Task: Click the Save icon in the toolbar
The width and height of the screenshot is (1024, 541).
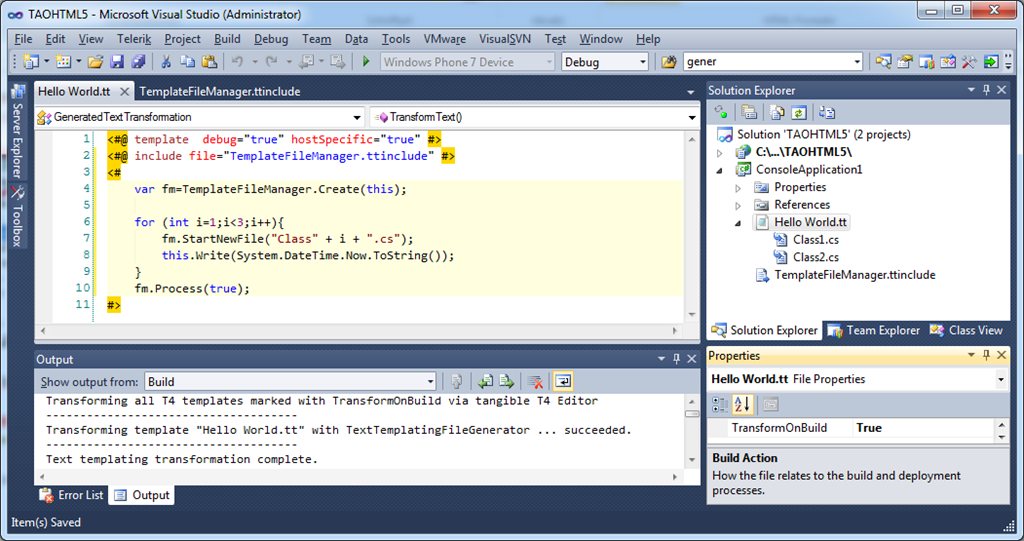Action: pyautogui.click(x=117, y=62)
